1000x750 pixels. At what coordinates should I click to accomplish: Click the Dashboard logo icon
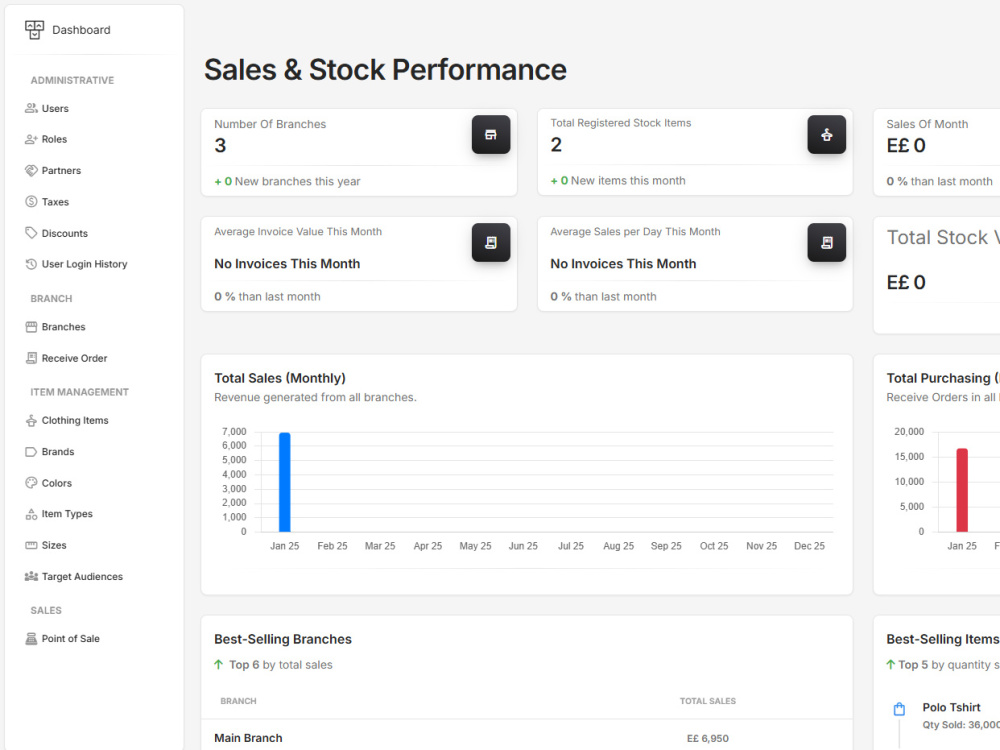(x=34, y=29)
